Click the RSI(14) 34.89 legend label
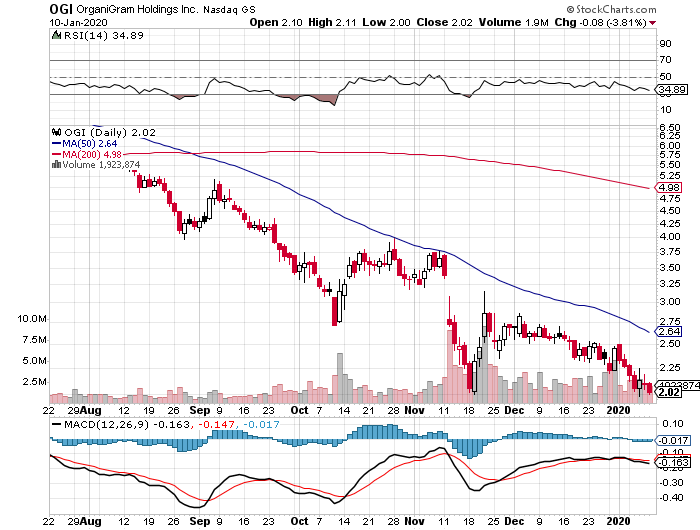Screen dimensions: 700x530 coord(104,35)
